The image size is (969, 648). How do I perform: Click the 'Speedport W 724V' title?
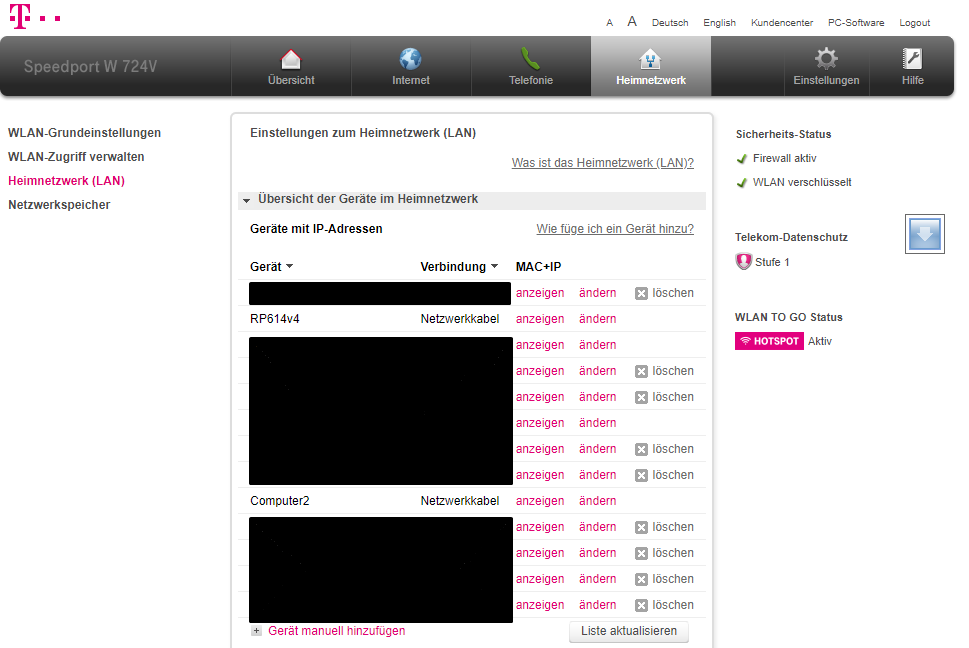[x=90, y=67]
